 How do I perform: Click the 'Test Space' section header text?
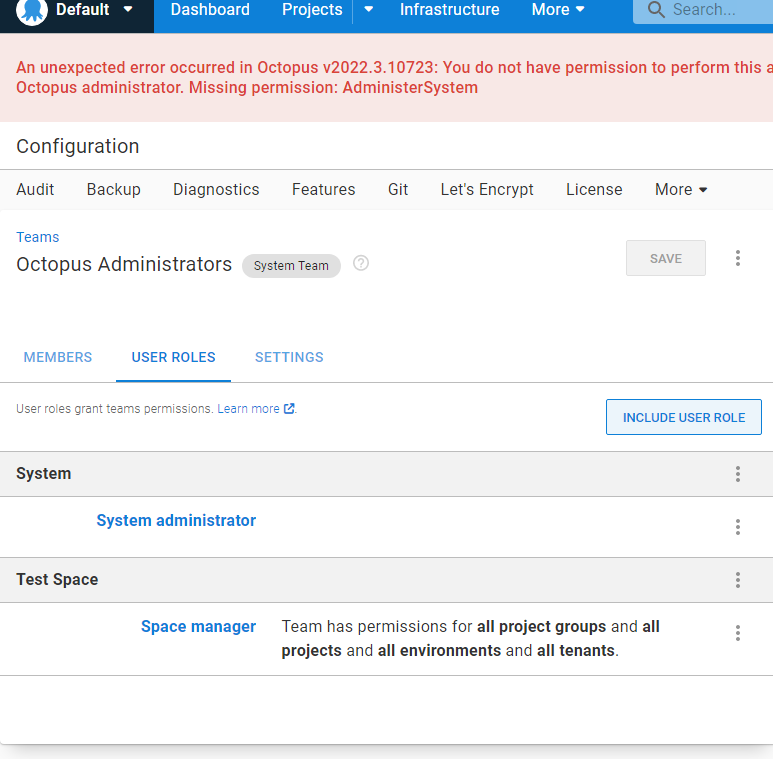[x=57, y=580]
